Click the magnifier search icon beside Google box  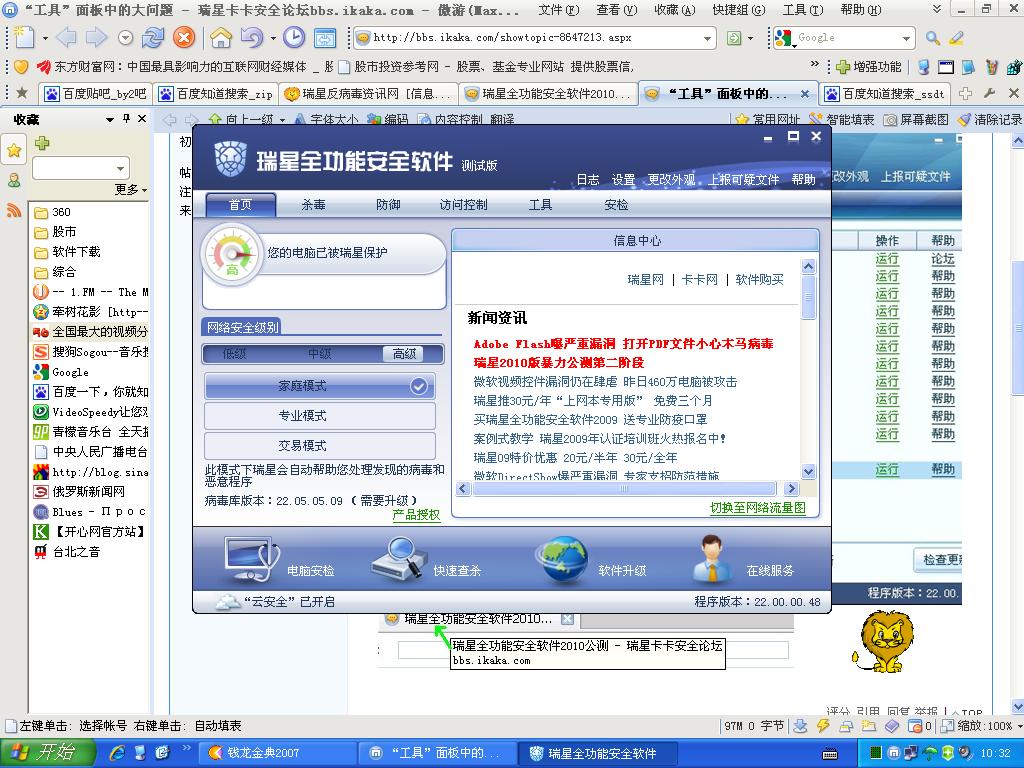(933, 38)
